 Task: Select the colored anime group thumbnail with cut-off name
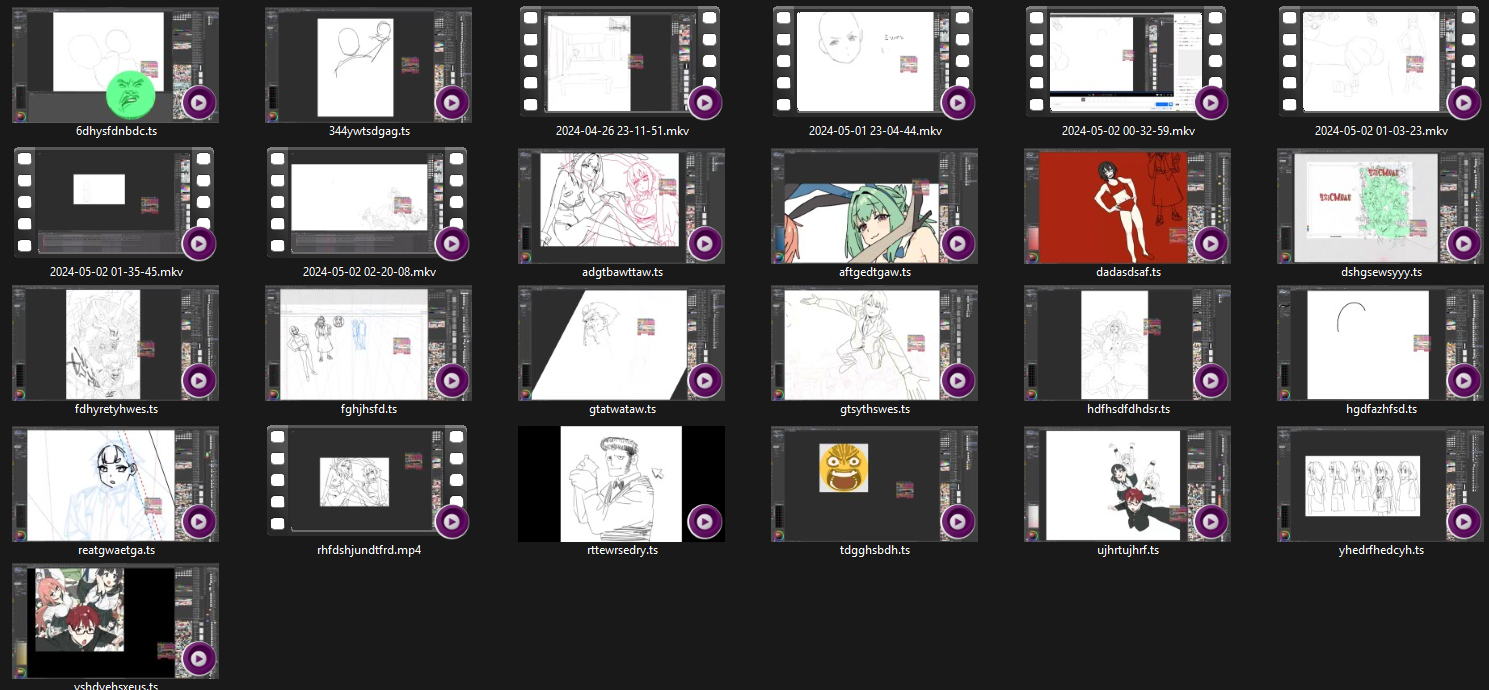point(115,622)
